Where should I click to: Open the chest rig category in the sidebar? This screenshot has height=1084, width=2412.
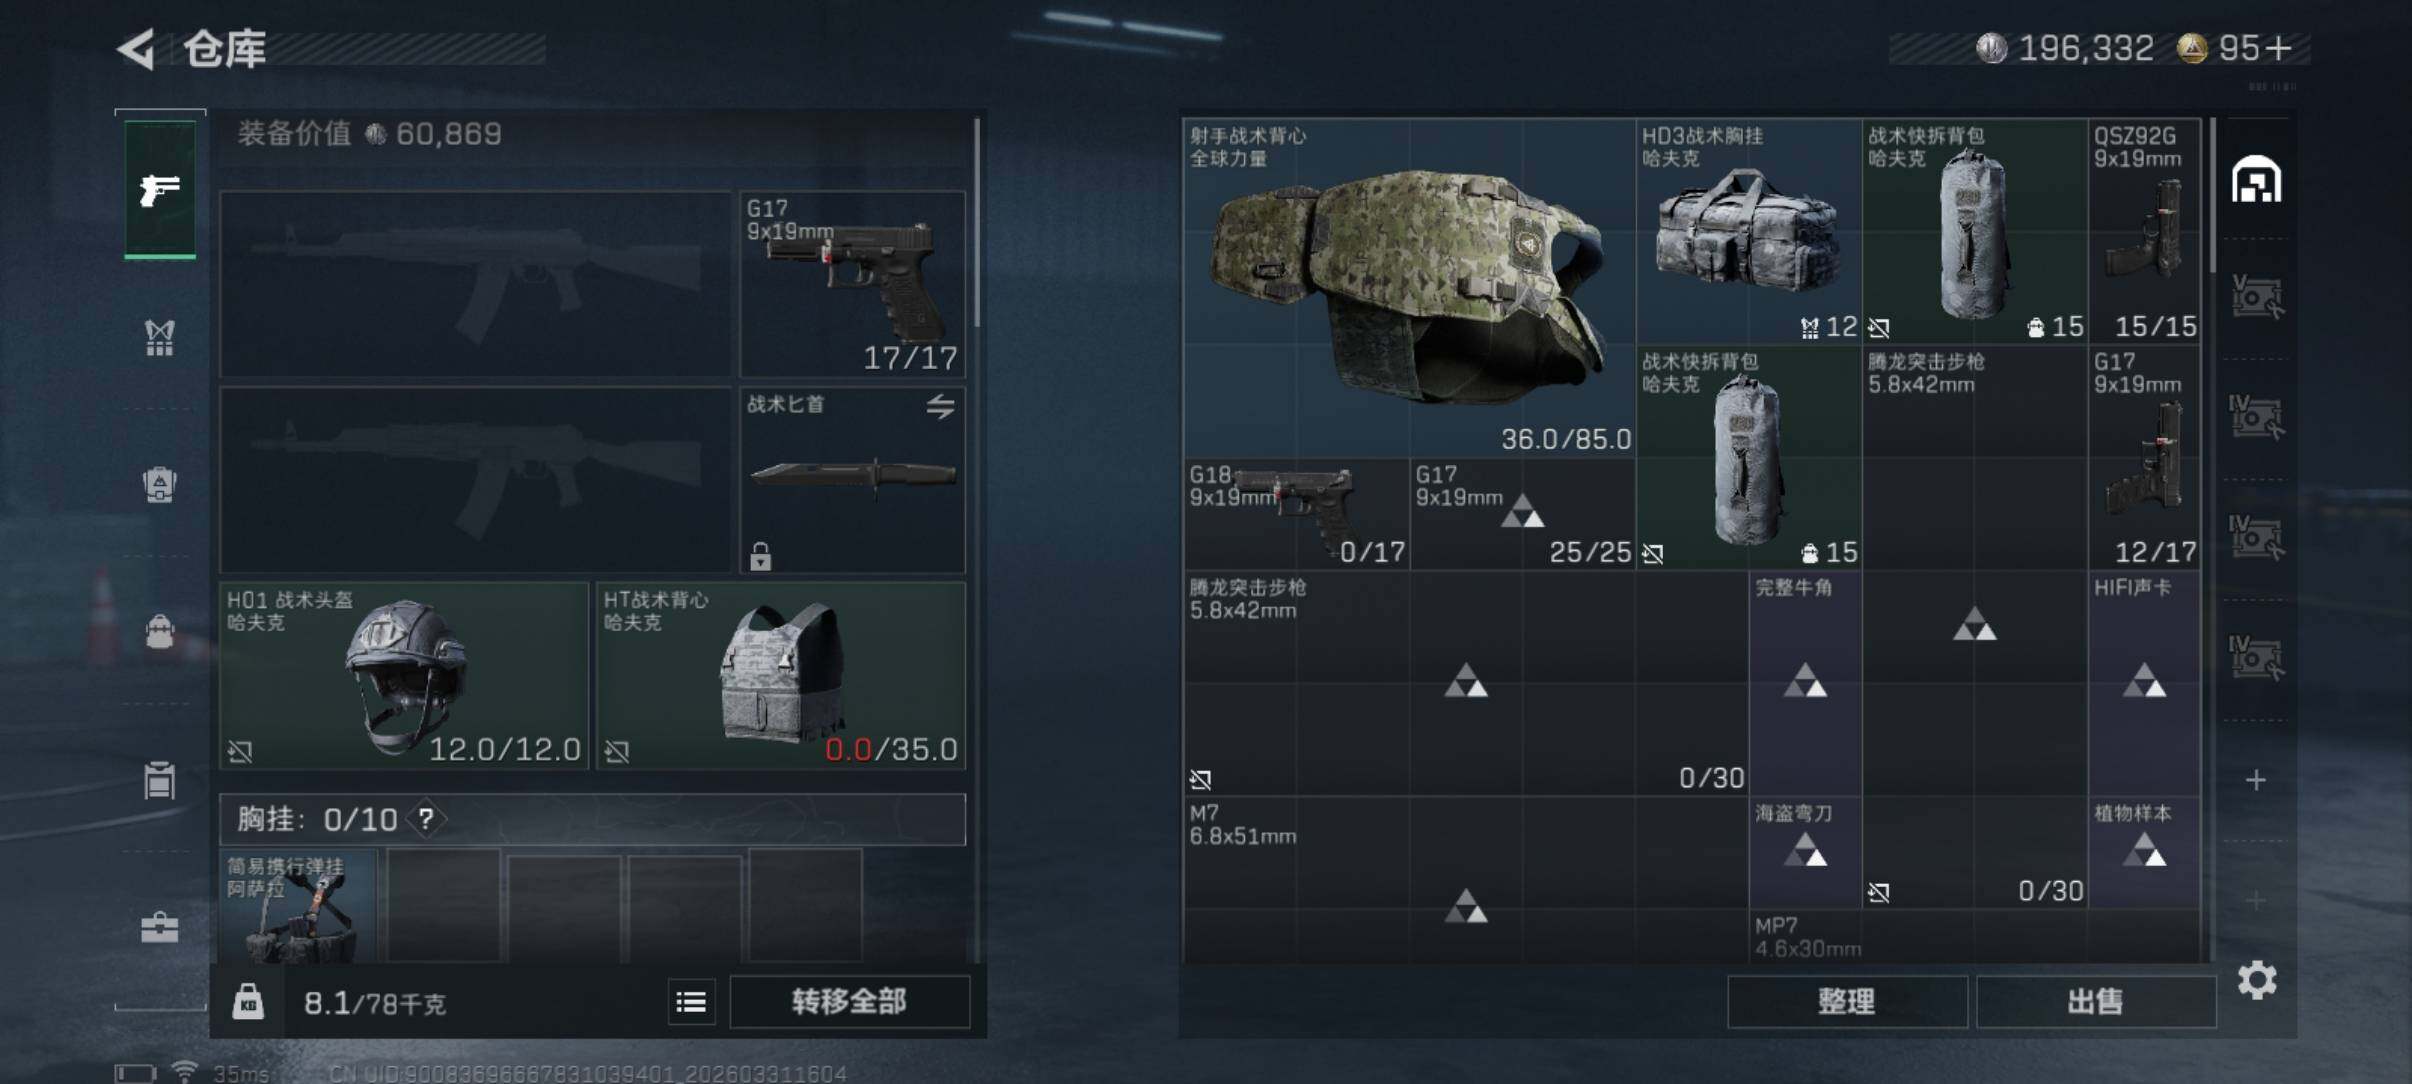click(x=160, y=337)
